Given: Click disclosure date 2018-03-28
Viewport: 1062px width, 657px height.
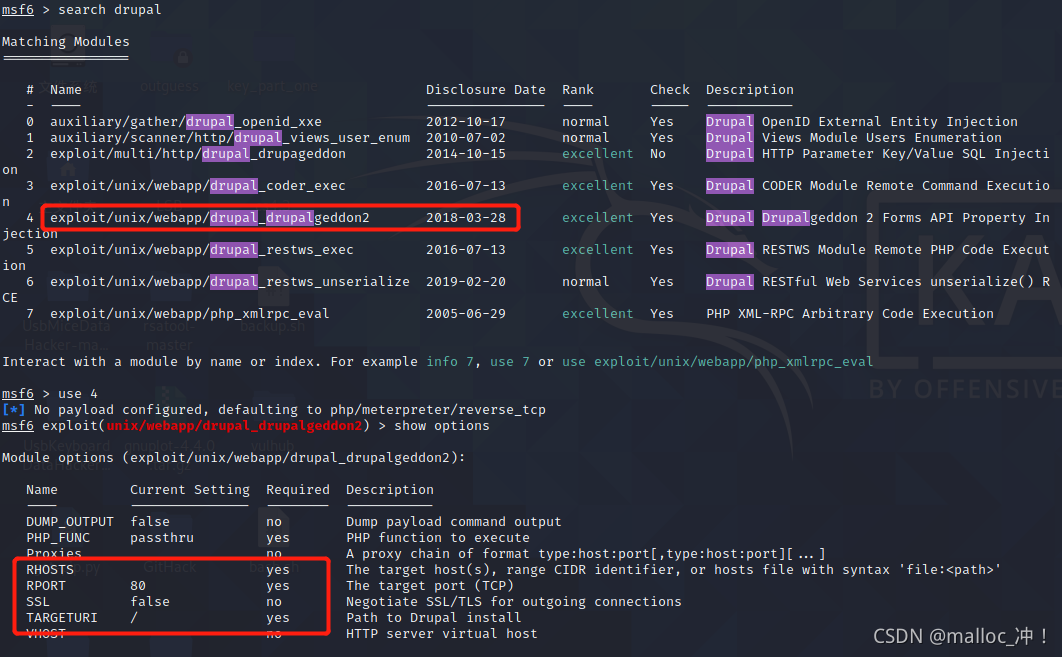Looking at the screenshot, I should pos(466,218).
